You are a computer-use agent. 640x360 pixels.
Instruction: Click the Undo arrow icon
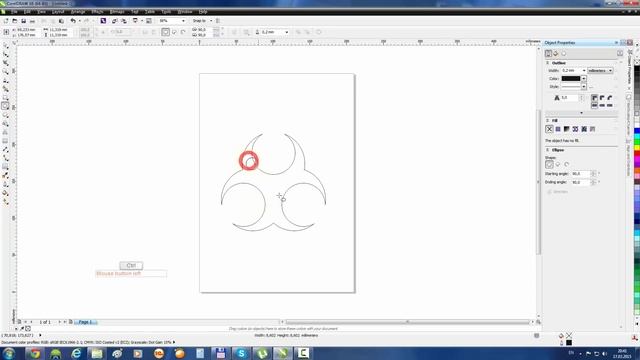(73, 21)
